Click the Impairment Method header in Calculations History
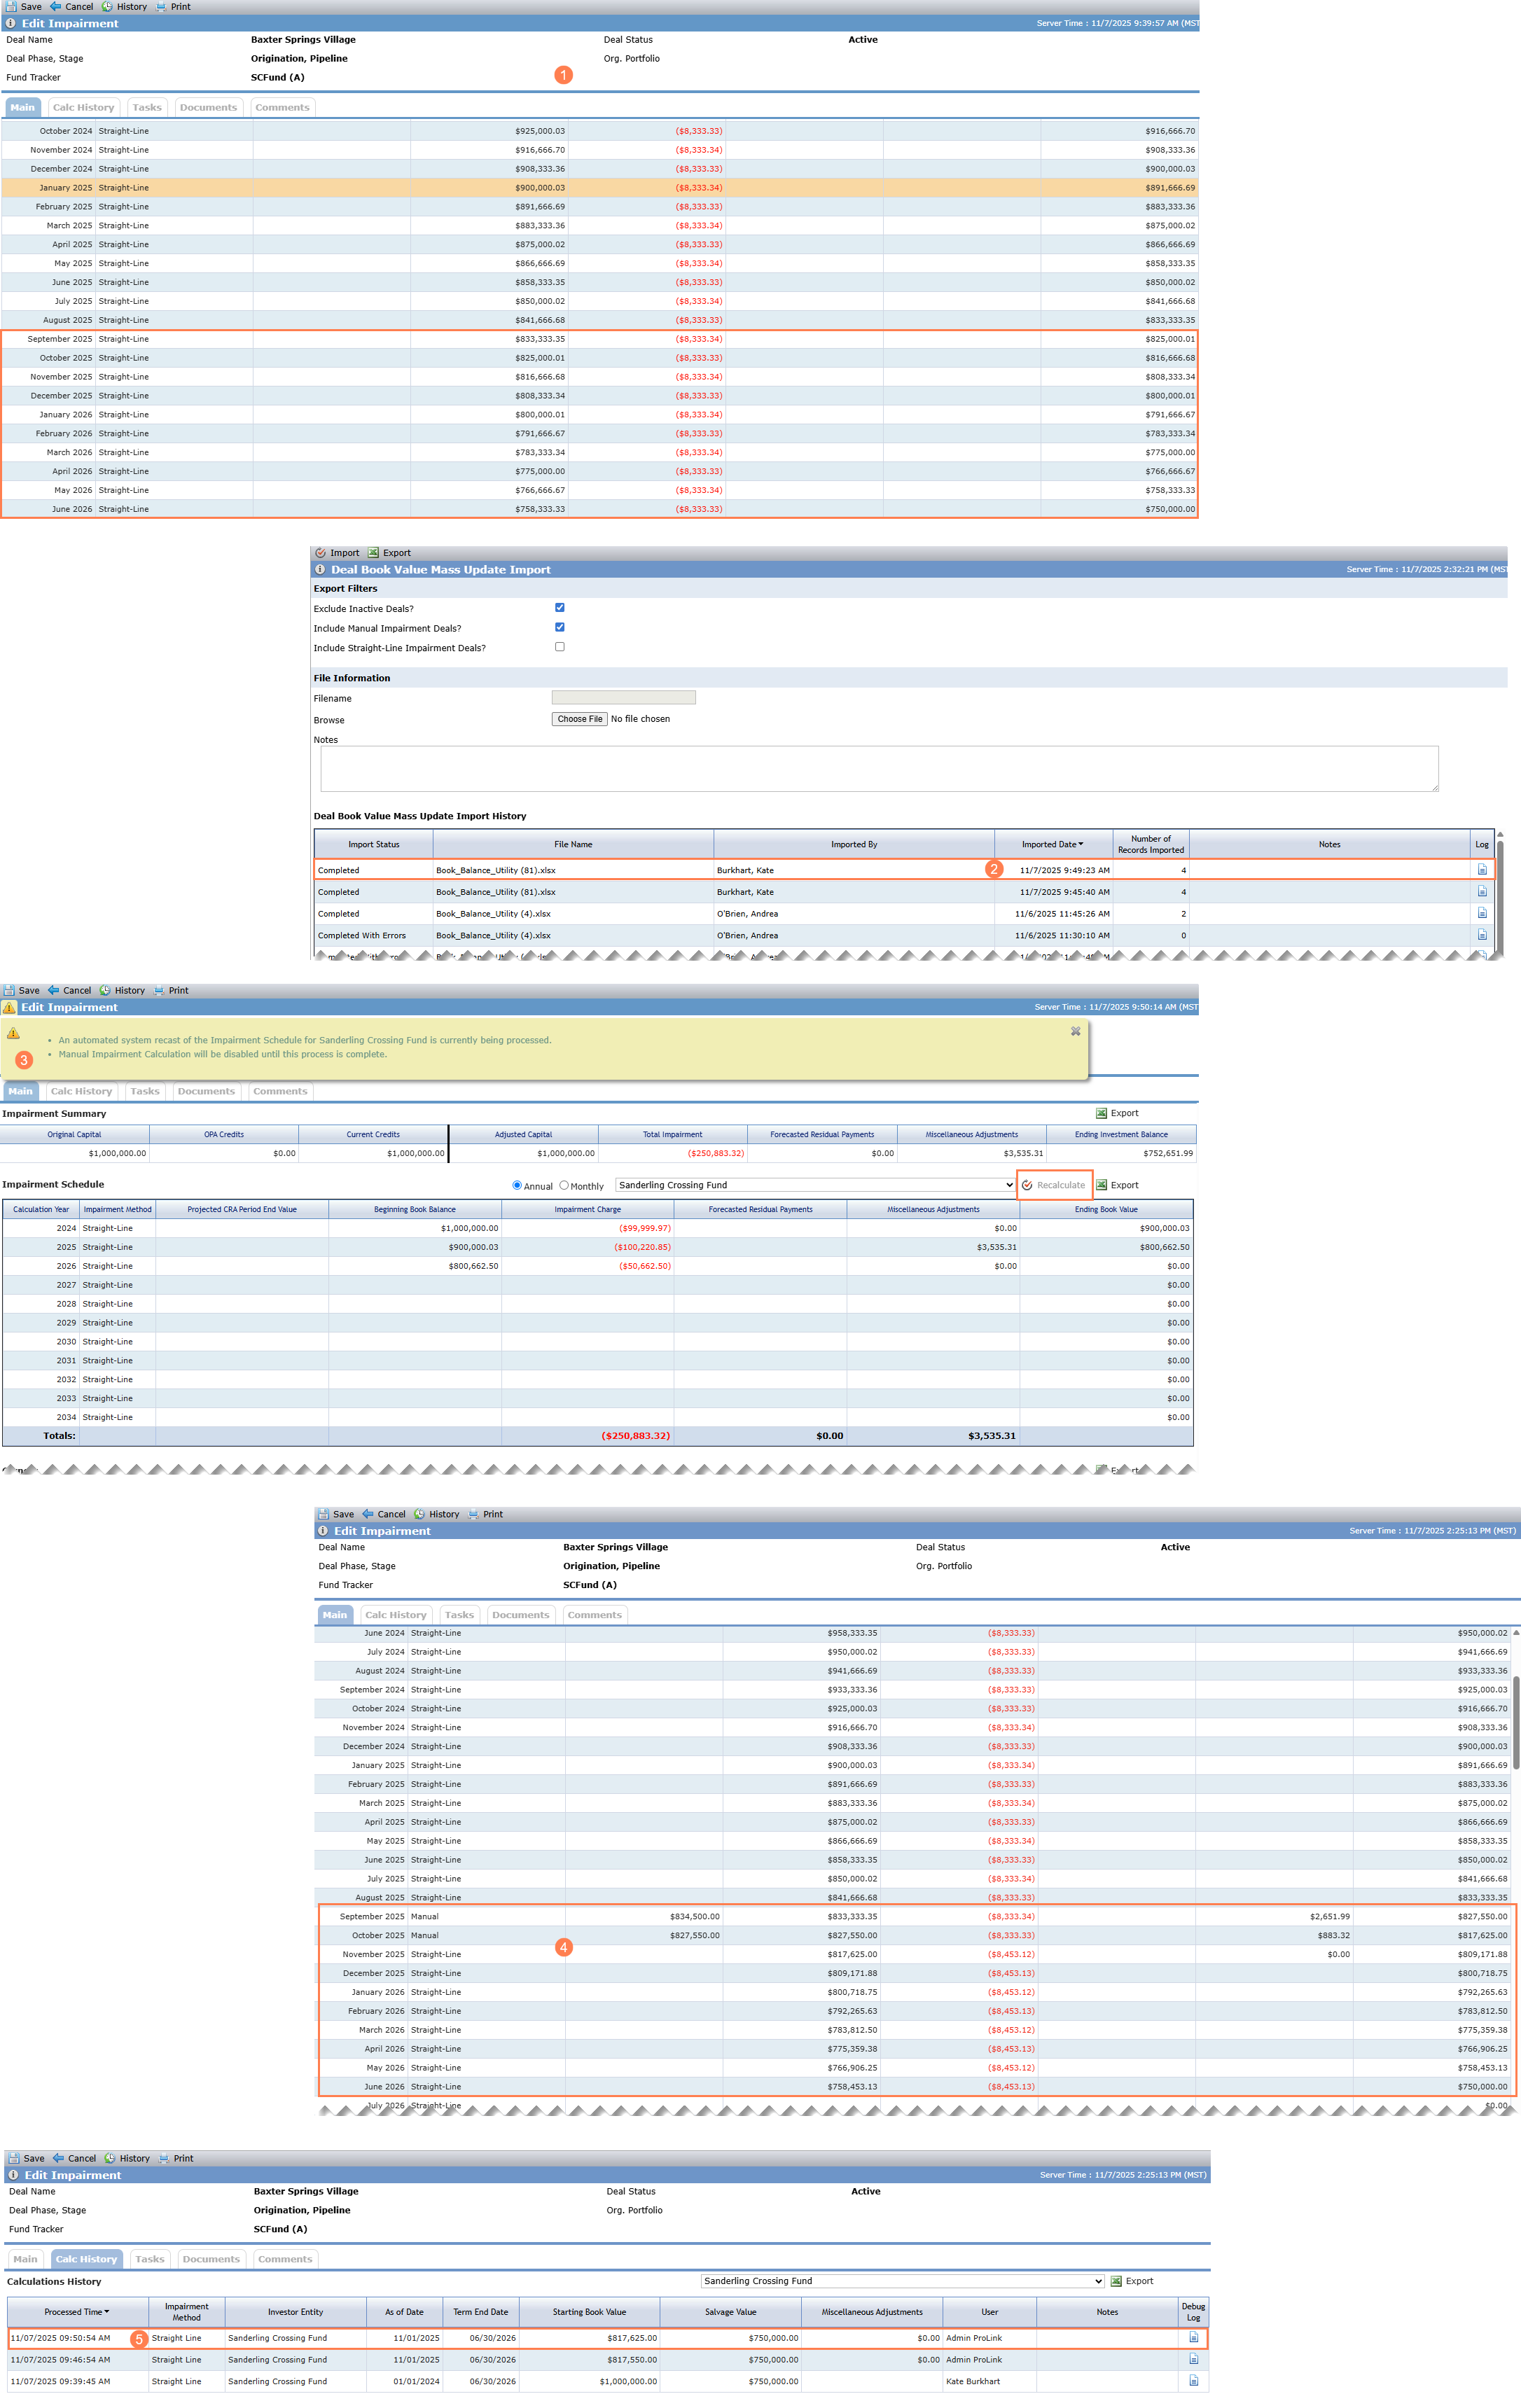 tap(187, 2312)
